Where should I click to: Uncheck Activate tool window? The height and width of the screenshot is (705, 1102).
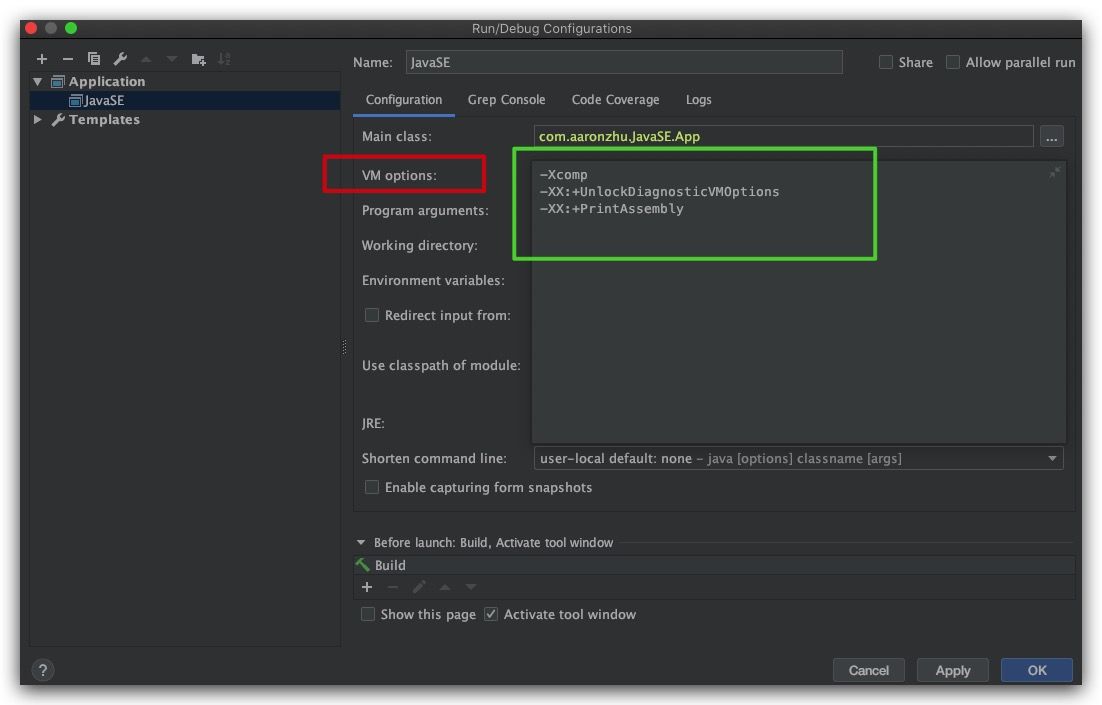coord(491,614)
